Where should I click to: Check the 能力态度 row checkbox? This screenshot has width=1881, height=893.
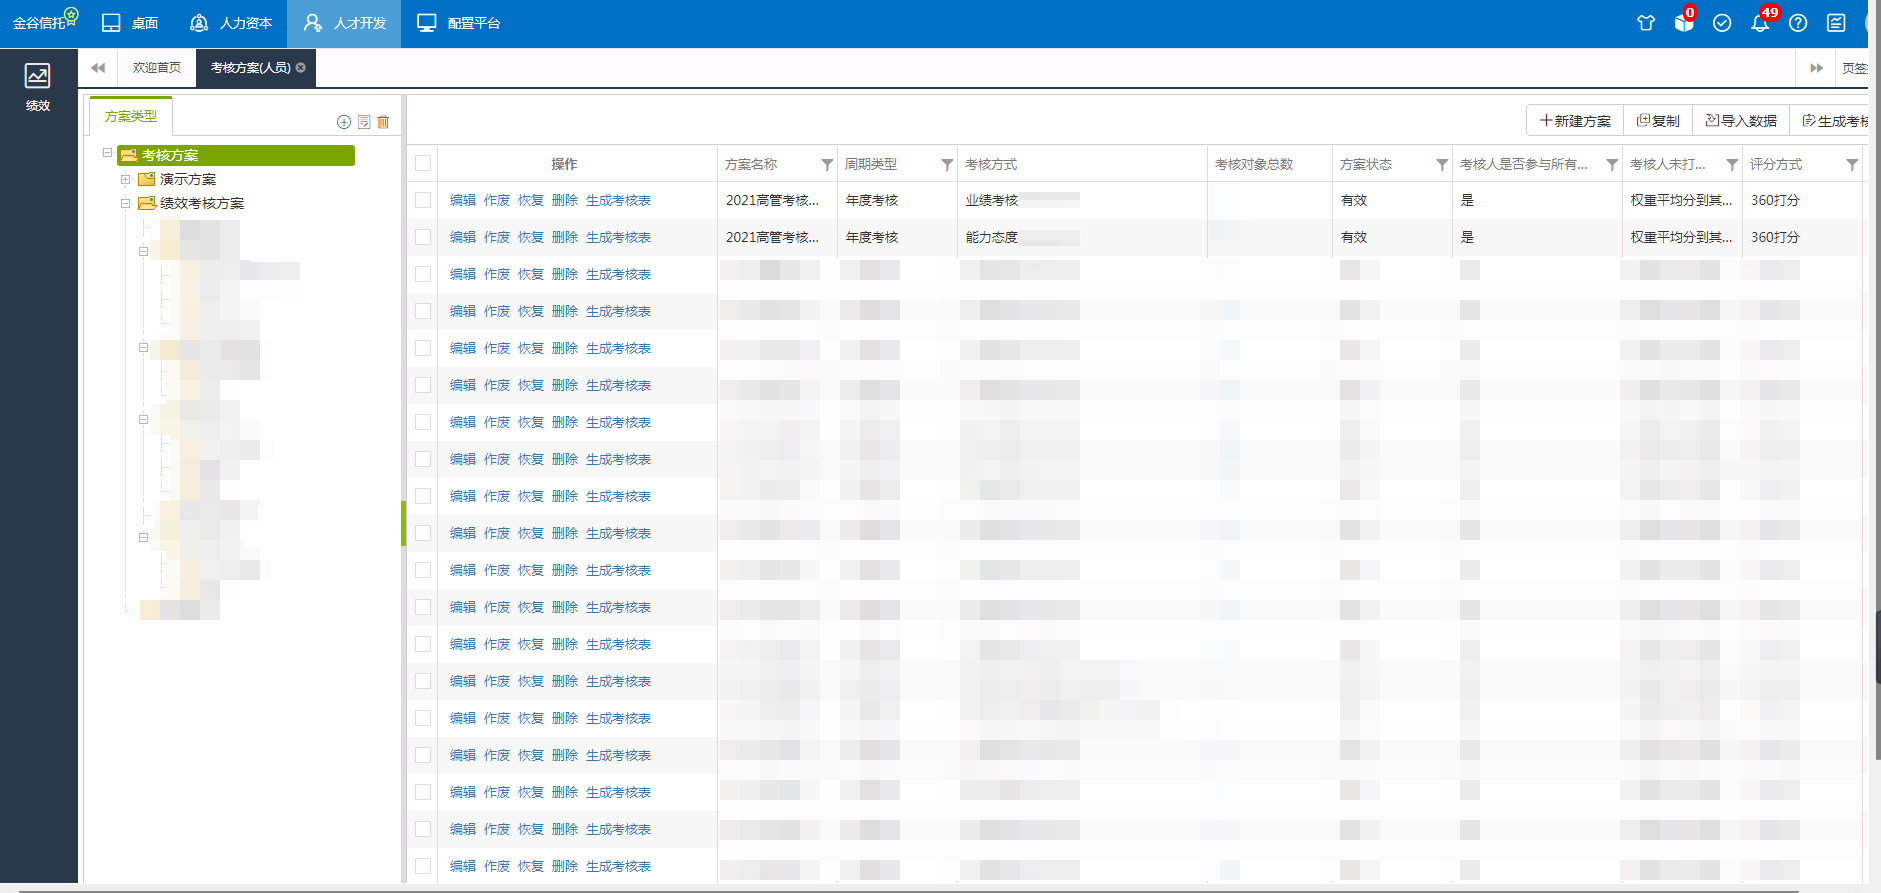coord(423,237)
